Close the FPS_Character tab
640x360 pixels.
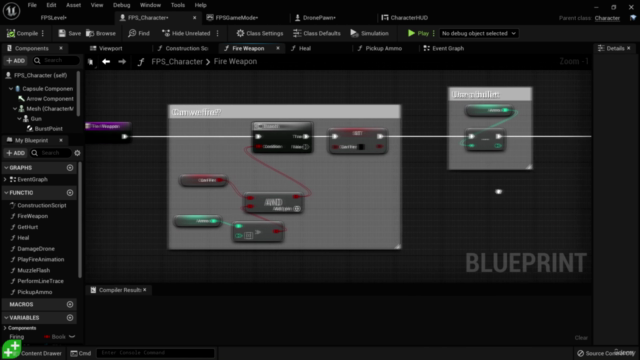coord(195,18)
